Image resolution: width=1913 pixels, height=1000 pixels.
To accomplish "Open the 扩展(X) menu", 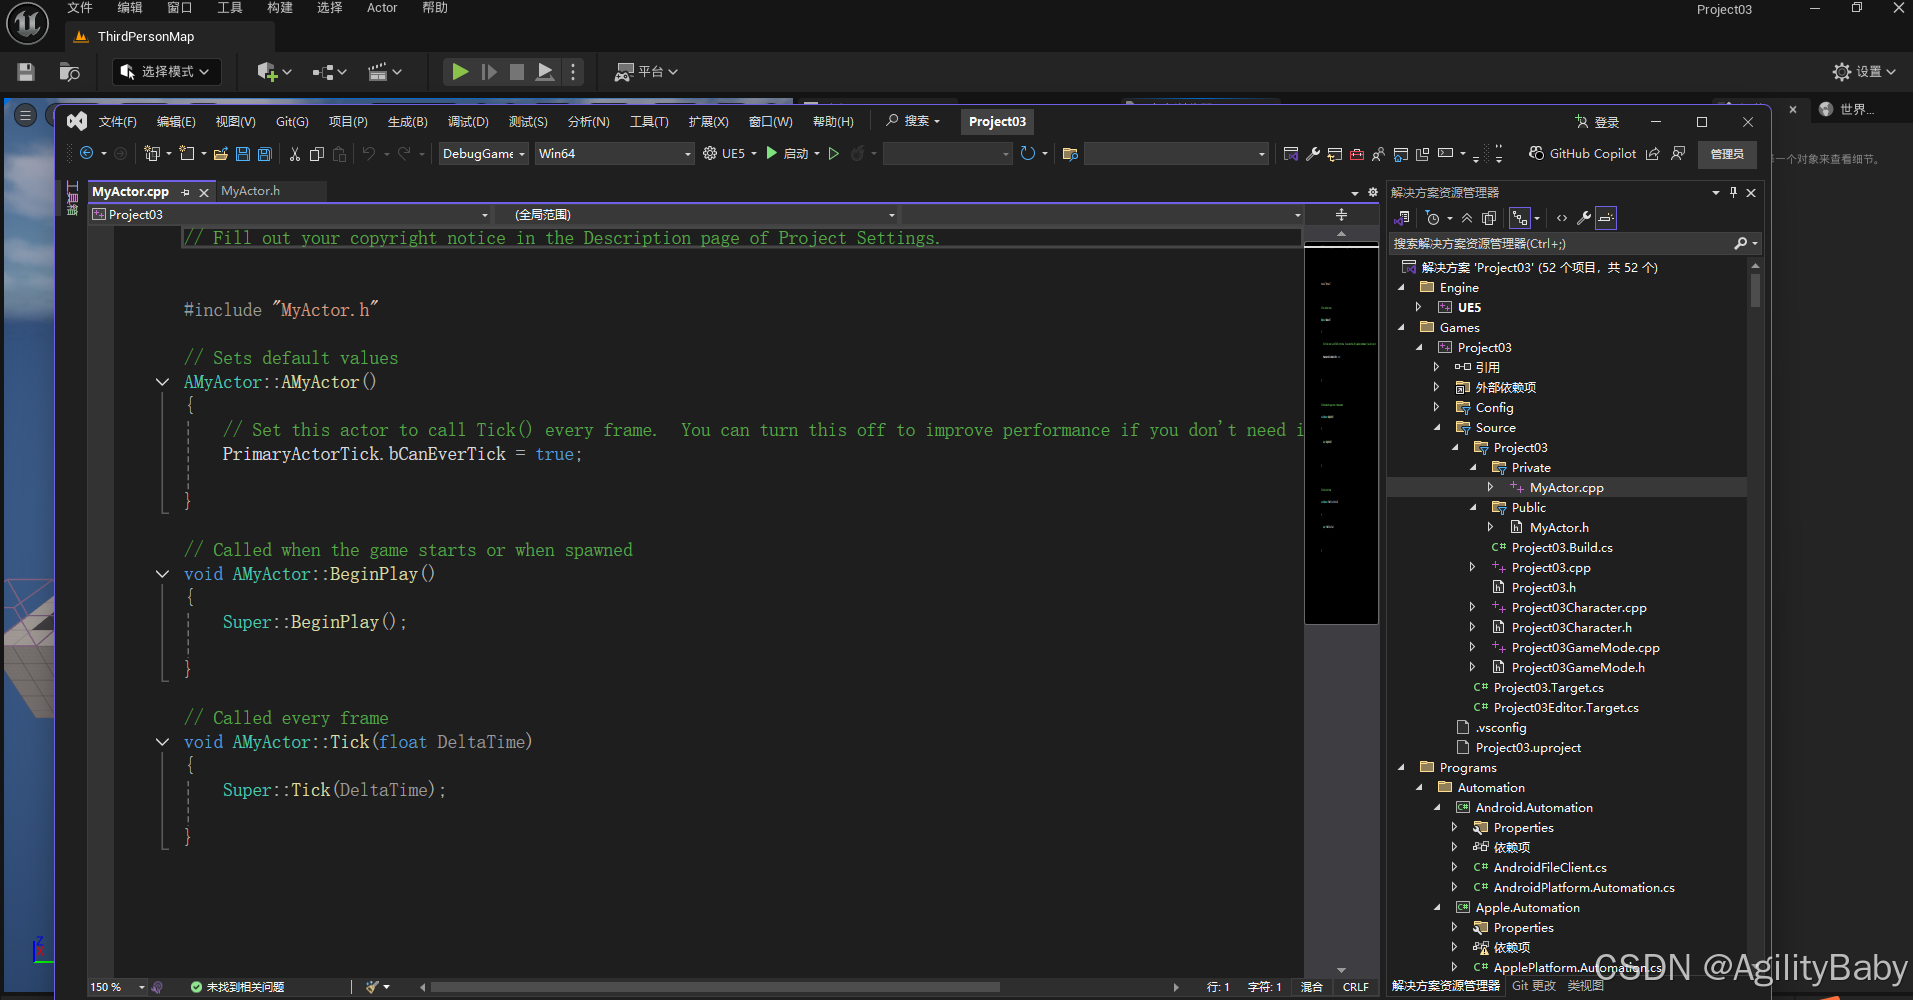I will (x=708, y=122).
